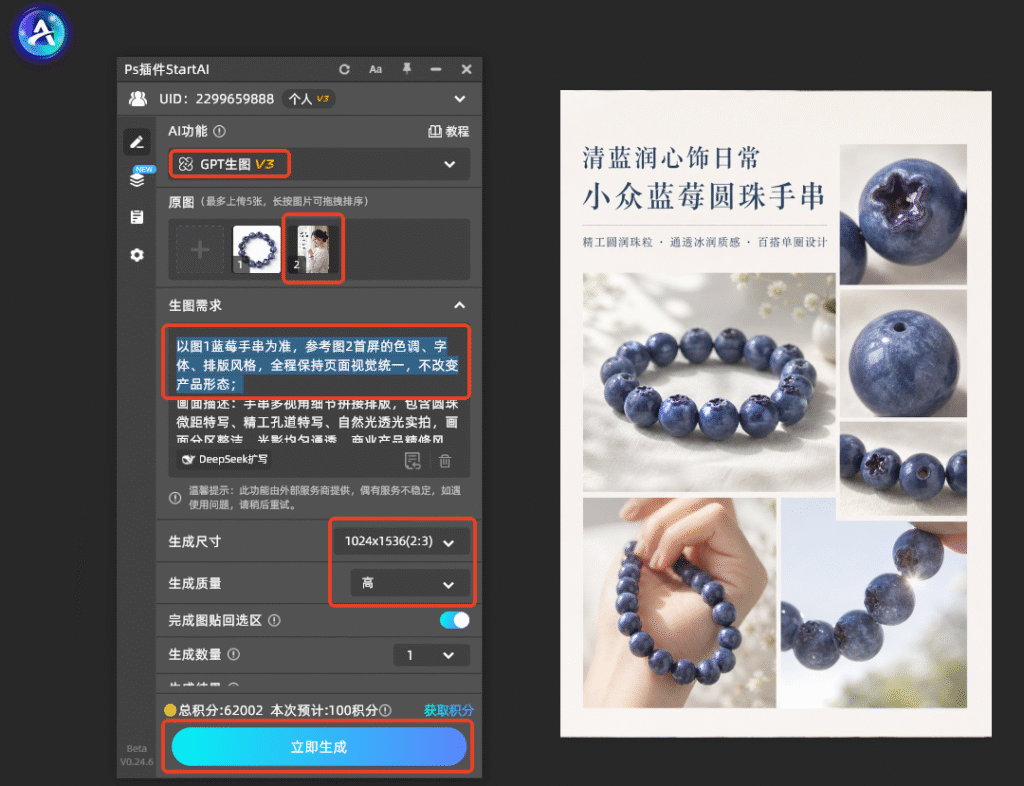Click the info icon after 100积分
Viewport: 1024px width, 786px height.
click(386, 710)
